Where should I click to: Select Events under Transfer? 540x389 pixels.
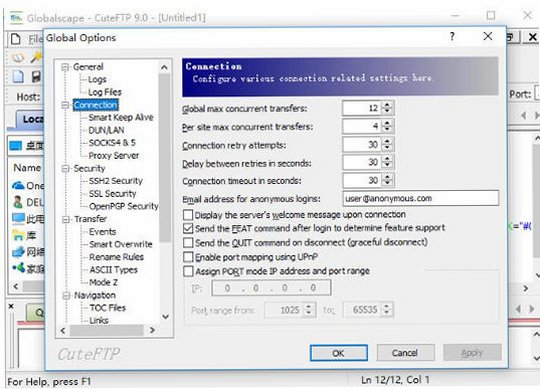(x=103, y=232)
